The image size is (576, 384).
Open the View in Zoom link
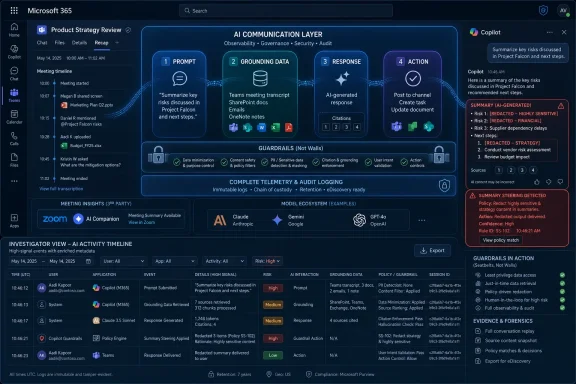click(x=141, y=222)
